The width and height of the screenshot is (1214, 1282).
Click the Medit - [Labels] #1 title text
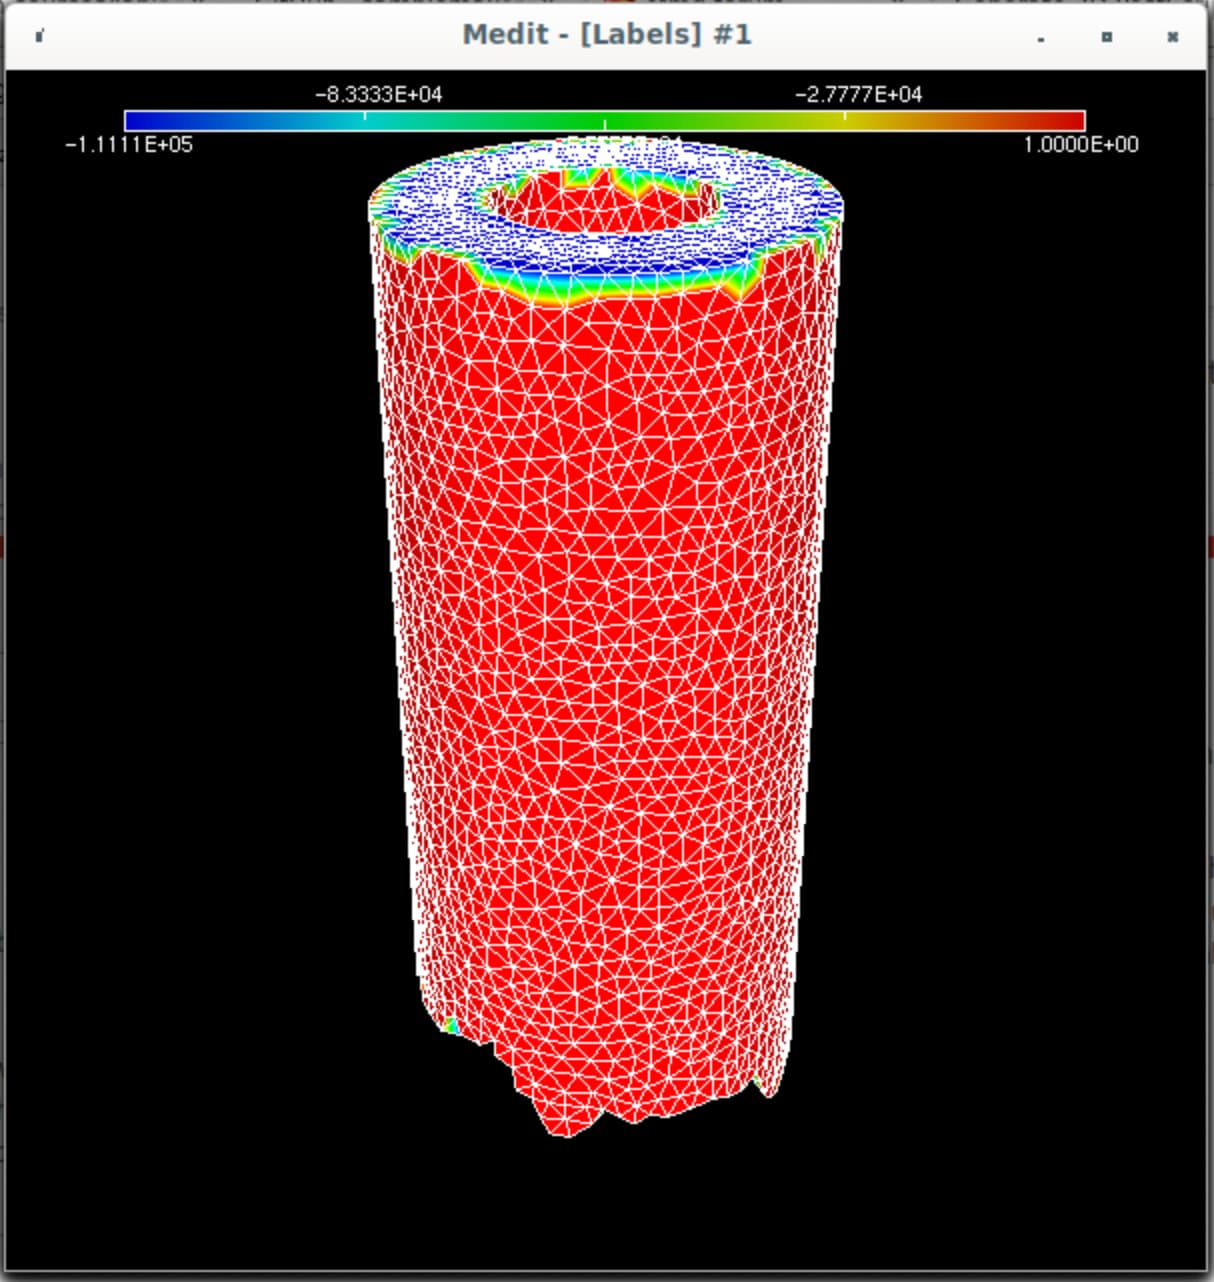[606, 35]
